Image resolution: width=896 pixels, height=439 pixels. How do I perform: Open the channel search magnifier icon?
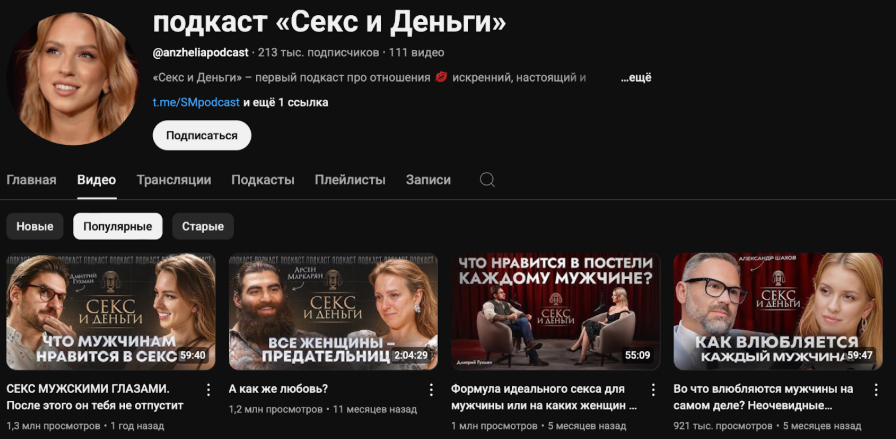pyautogui.click(x=487, y=180)
